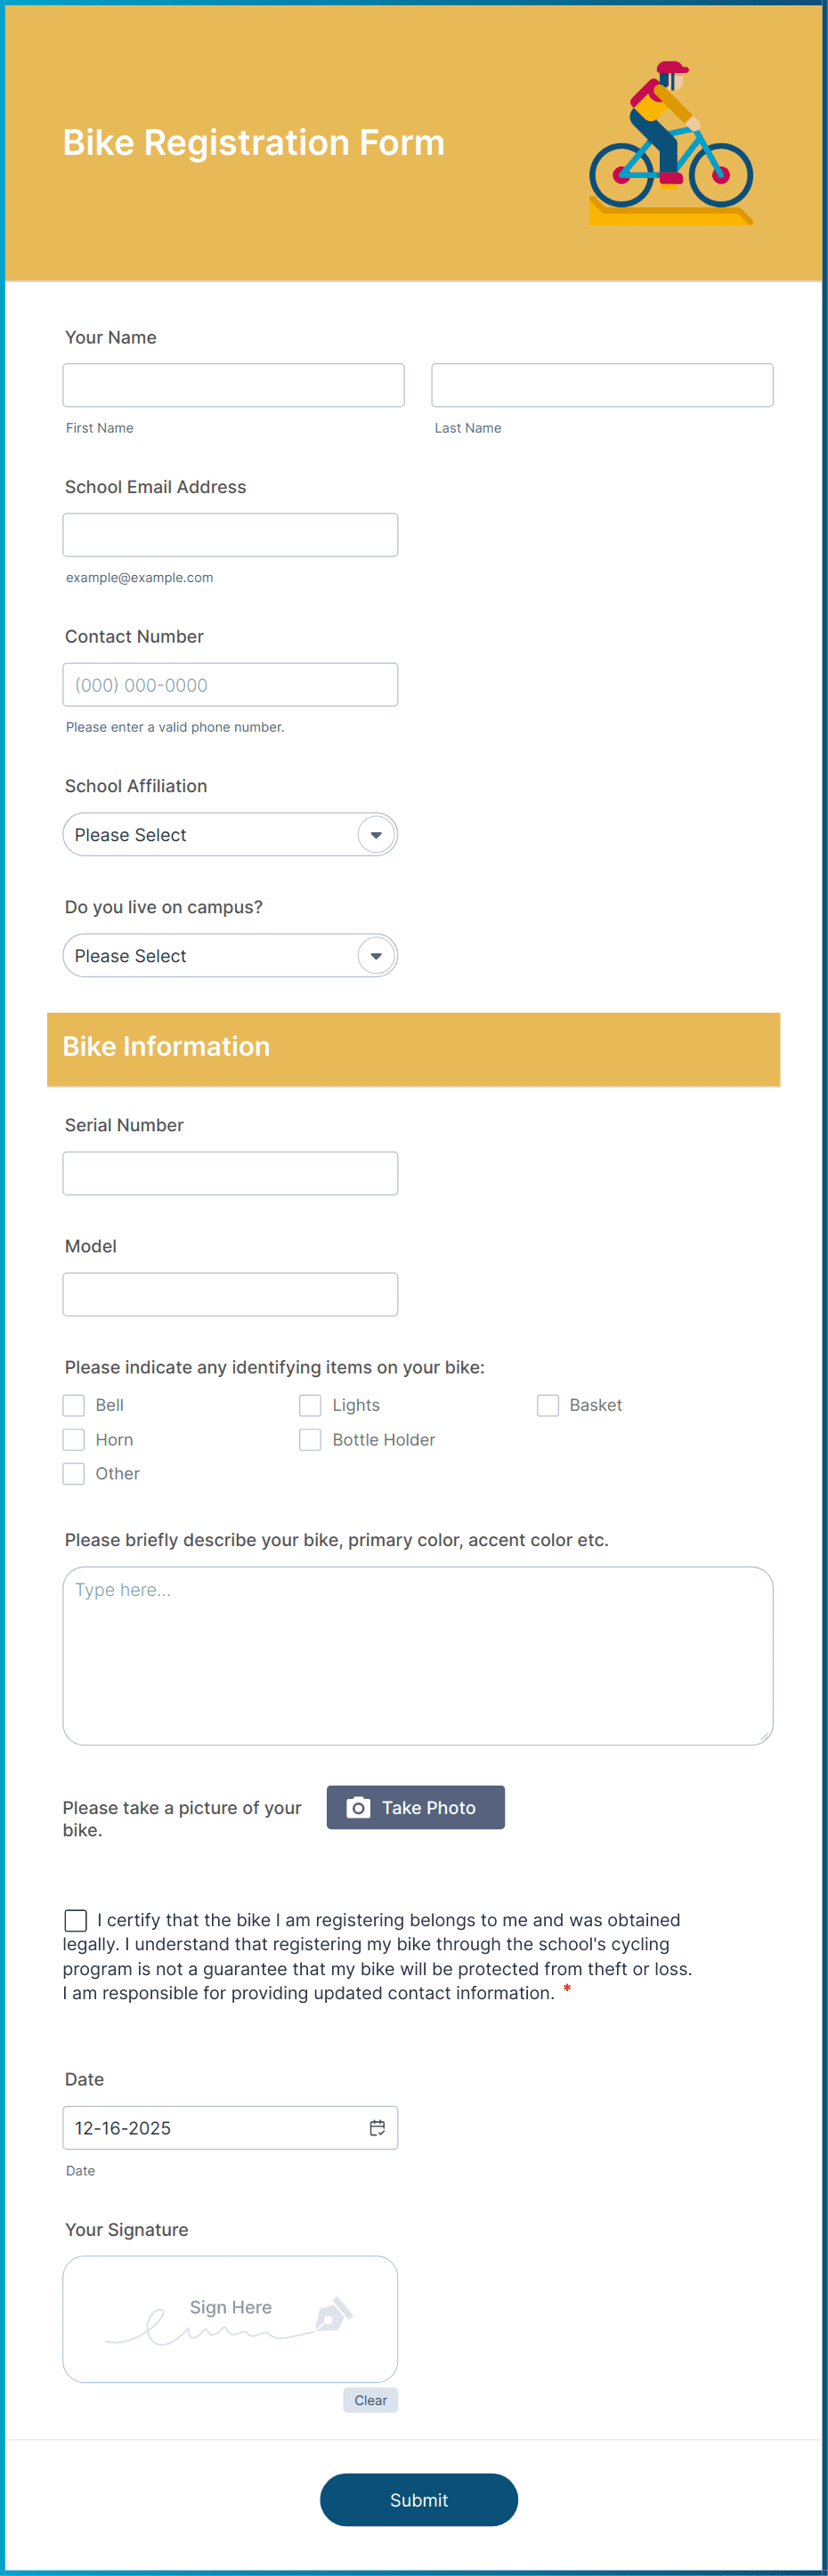Click the Serial Number input field
Screen dimensions: 828x2576
click(x=230, y=1172)
